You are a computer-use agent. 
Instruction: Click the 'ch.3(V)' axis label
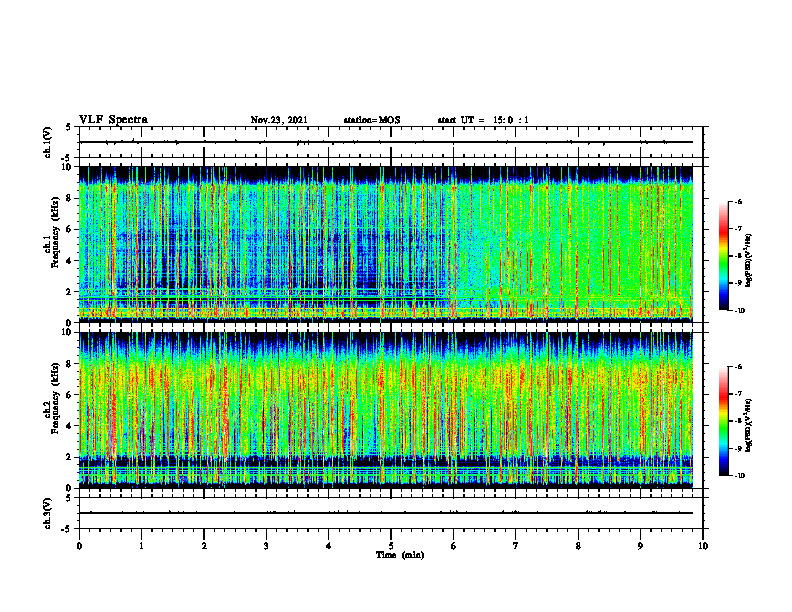47,513
